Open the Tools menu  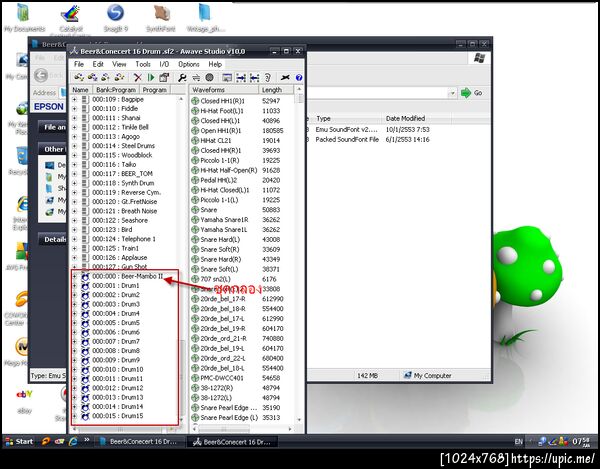click(143, 64)
